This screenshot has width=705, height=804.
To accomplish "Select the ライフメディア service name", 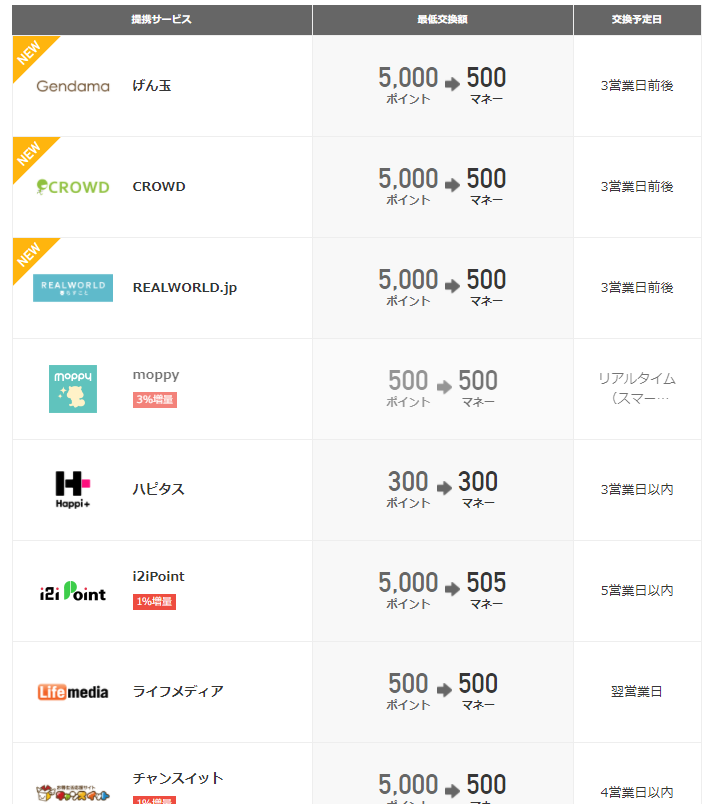I will (x=178, y=691).
